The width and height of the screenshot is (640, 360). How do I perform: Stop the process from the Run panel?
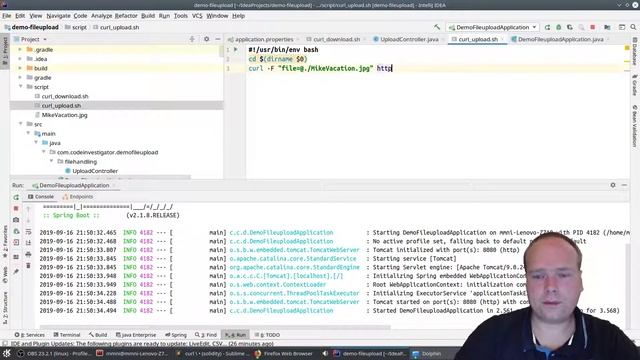click(x=16, y=209)
